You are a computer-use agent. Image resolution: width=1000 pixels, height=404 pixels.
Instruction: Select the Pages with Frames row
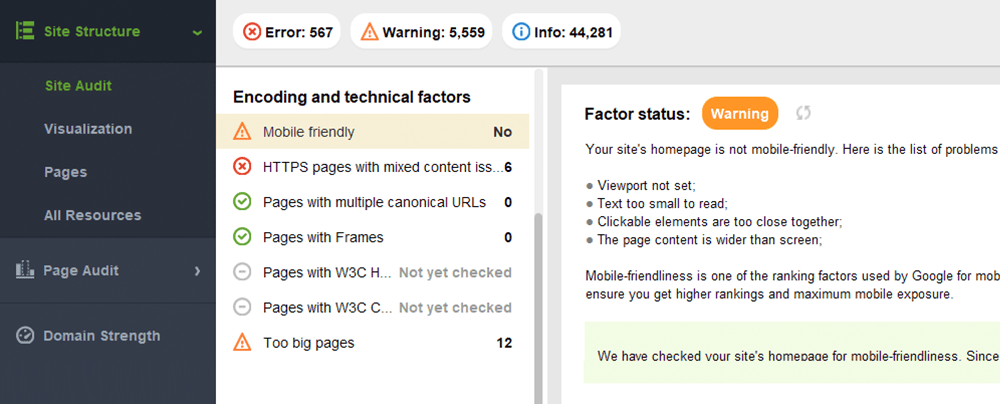click(372, 237)
